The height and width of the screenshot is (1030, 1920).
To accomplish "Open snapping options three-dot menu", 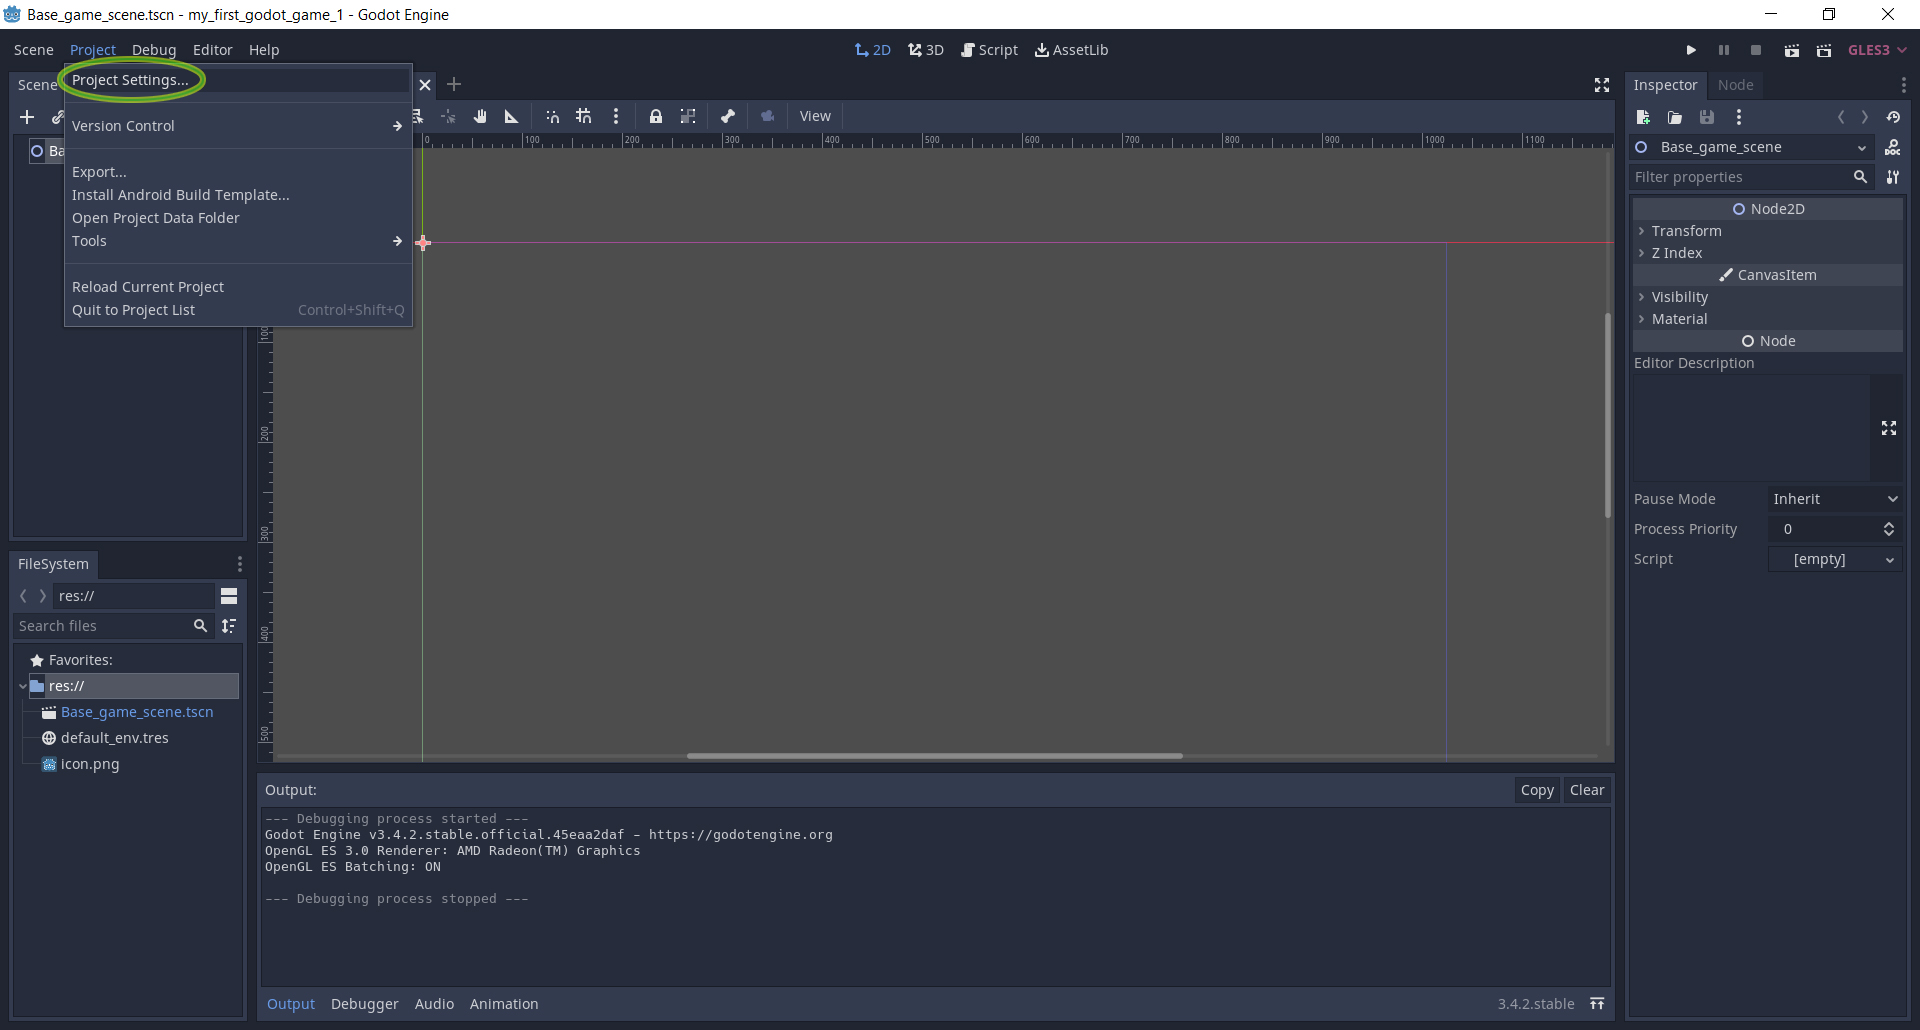I will [x=616, y=116].
